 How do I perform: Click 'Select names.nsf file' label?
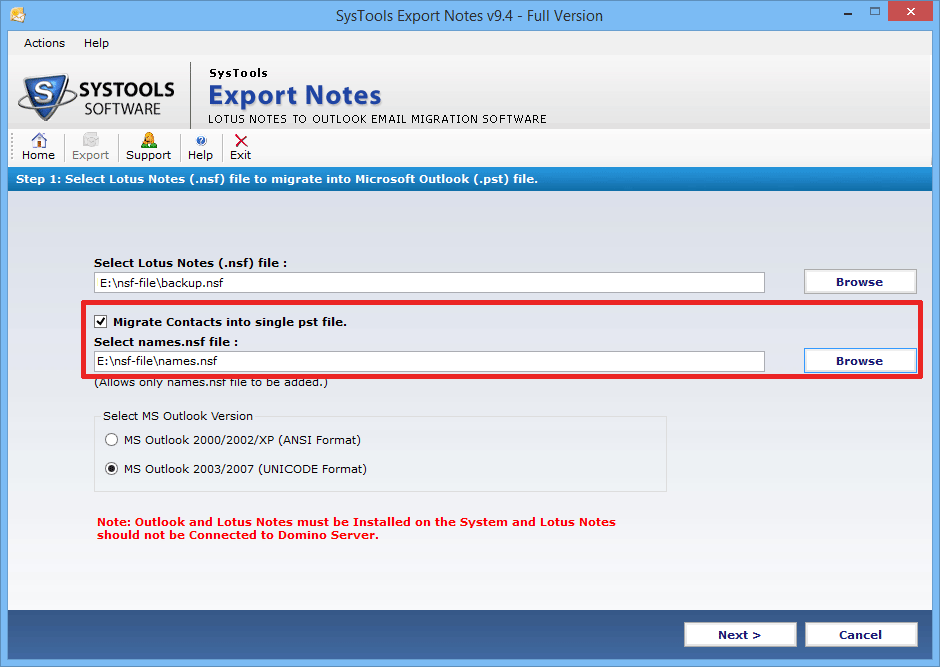click(x=165, y=342)
